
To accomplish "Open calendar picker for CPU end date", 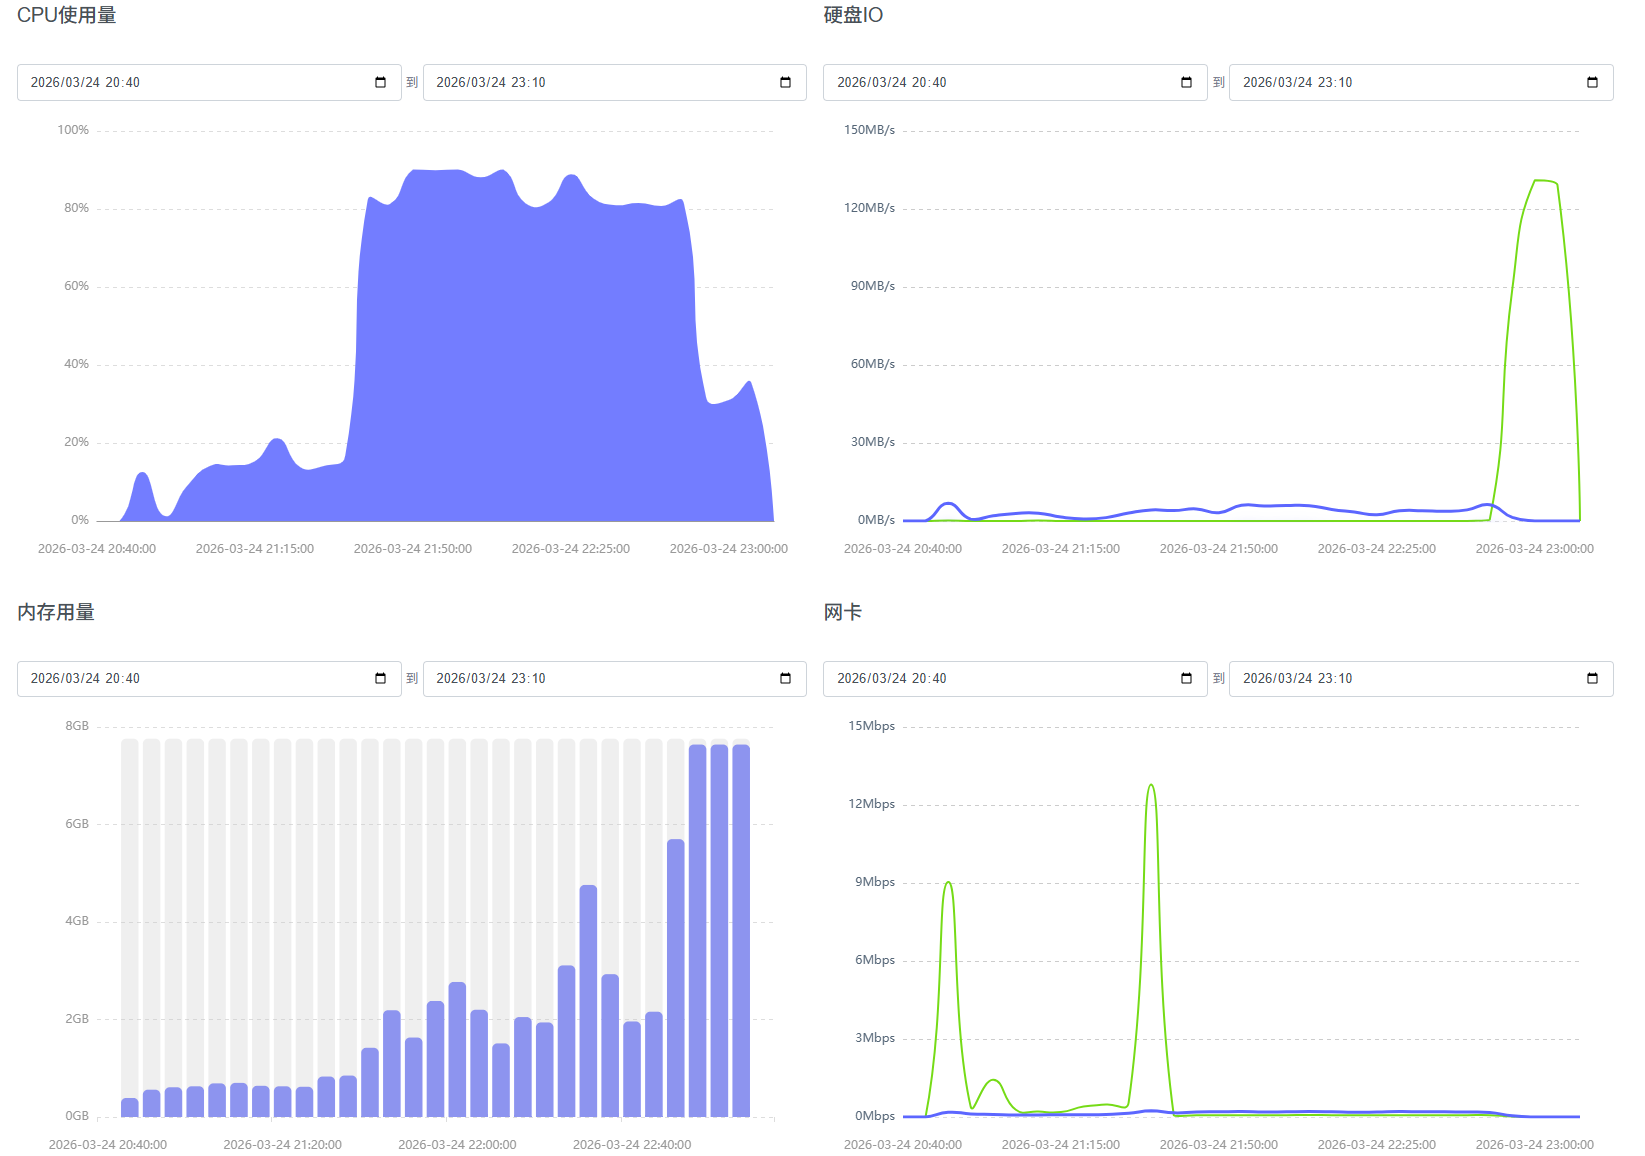I will coord(785,83).
